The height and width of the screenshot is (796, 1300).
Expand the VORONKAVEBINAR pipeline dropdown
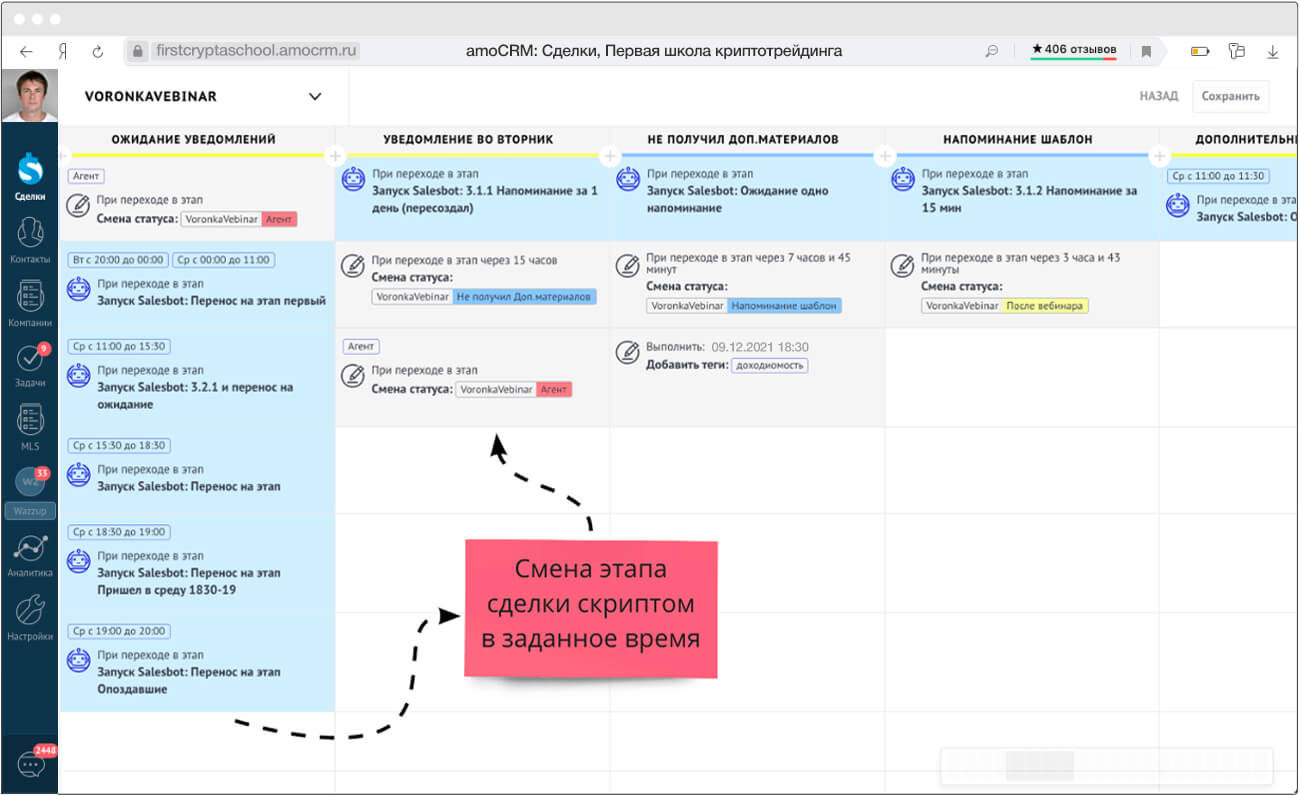pos(315,97)
